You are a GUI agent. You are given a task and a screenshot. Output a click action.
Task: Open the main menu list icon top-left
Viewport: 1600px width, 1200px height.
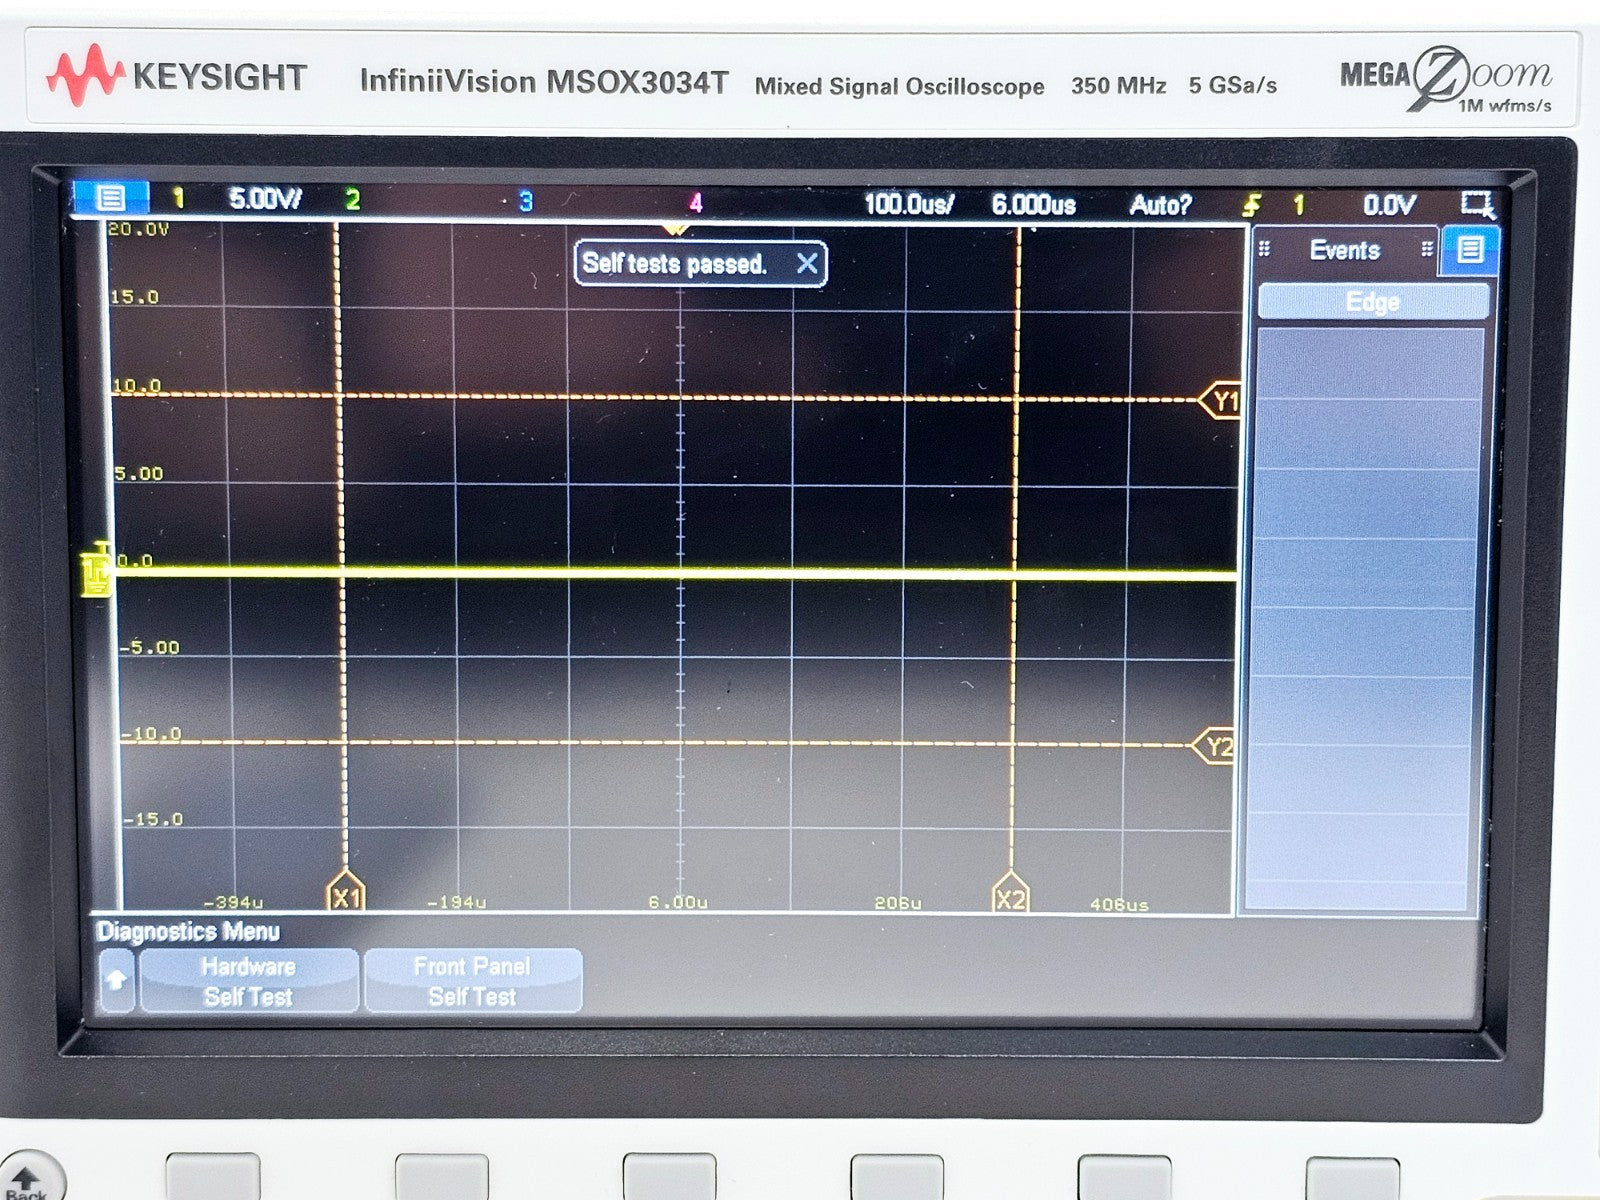pyautogui.click(x=113, y=200)
